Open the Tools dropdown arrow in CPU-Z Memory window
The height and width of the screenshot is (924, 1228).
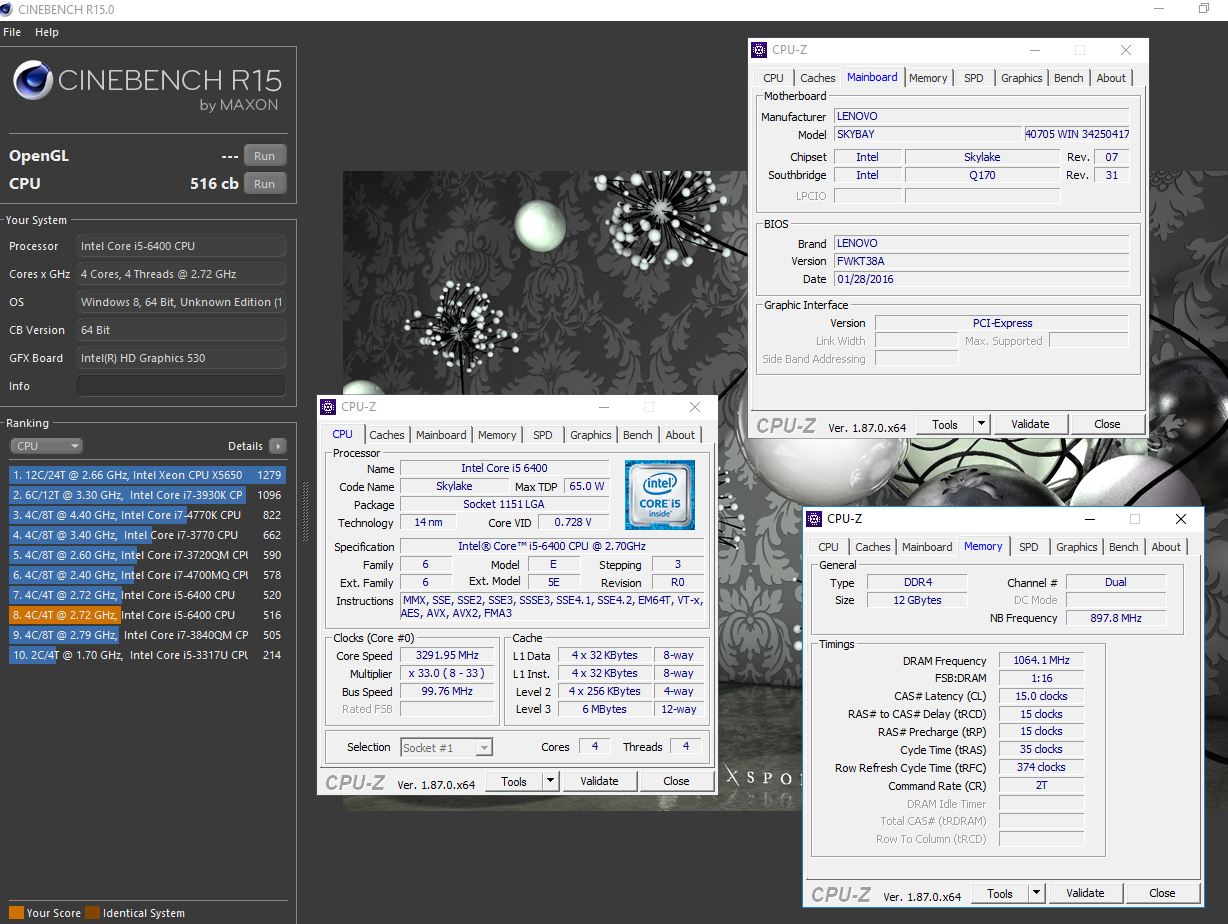[x=1036, y=894]
